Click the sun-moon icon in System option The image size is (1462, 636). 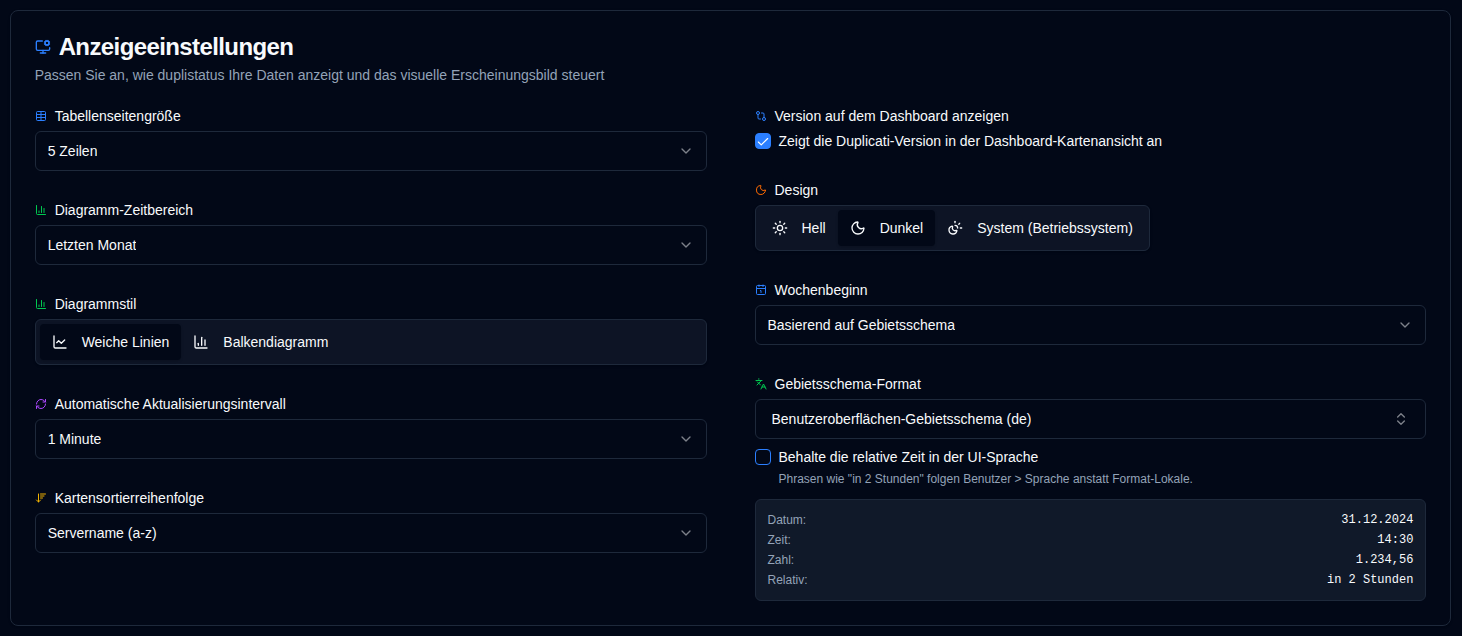[x=955, y=228]
